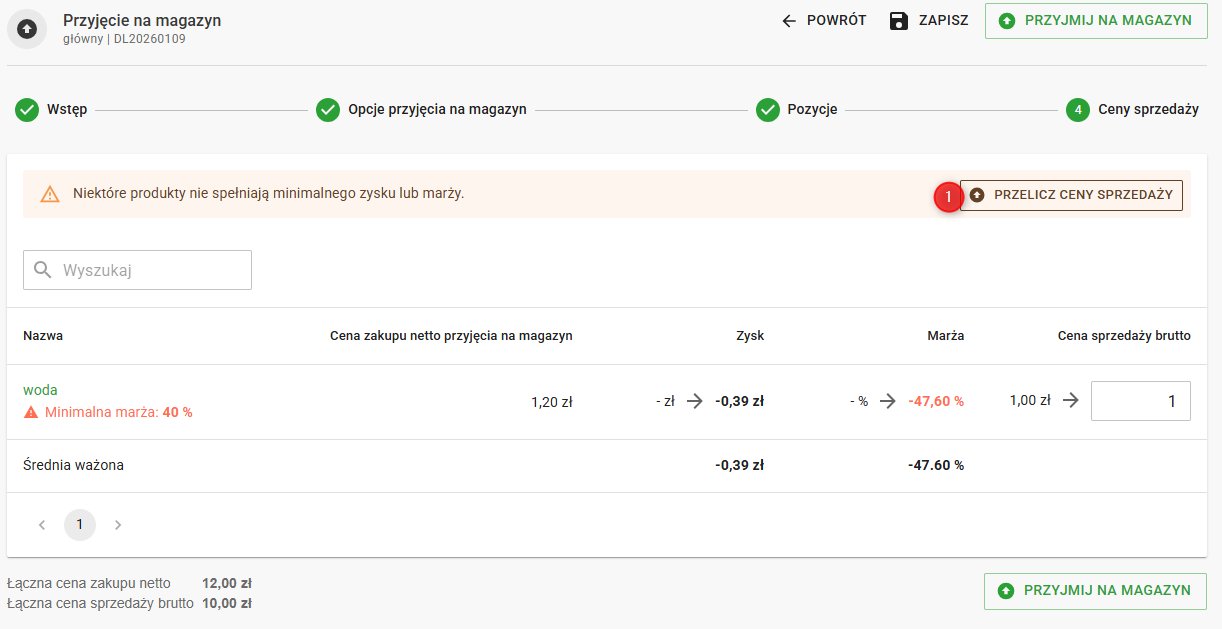Click the floppy disk icon for ZAPISZ

[899, 21]
